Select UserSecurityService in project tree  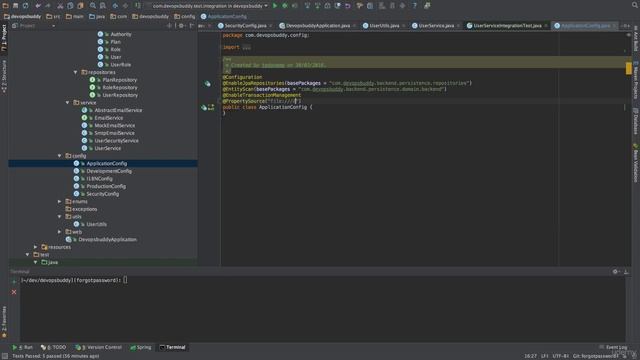116,141
